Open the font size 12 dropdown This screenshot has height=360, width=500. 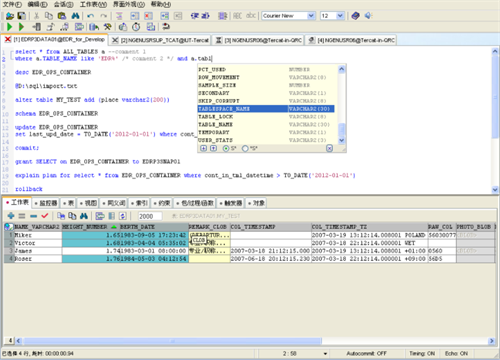point(340,16)
